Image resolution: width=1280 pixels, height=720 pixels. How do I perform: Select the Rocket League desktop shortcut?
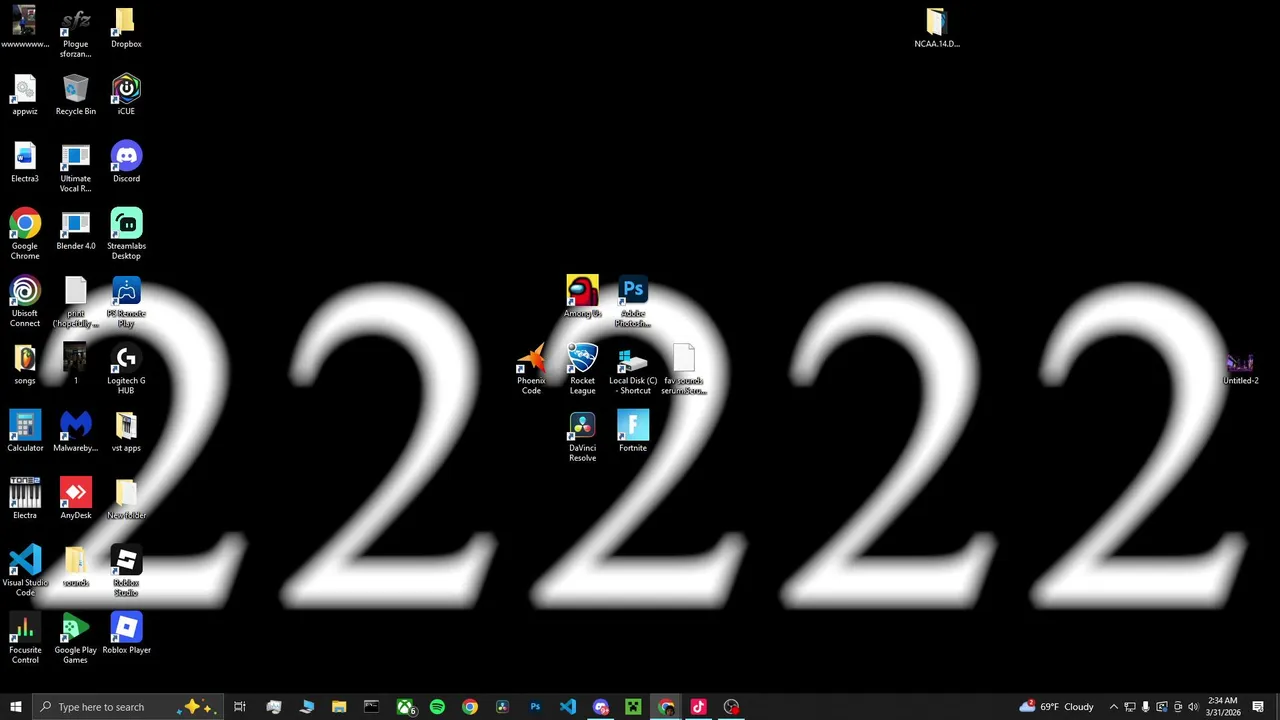pyautogui.click(x=582, y=369)
